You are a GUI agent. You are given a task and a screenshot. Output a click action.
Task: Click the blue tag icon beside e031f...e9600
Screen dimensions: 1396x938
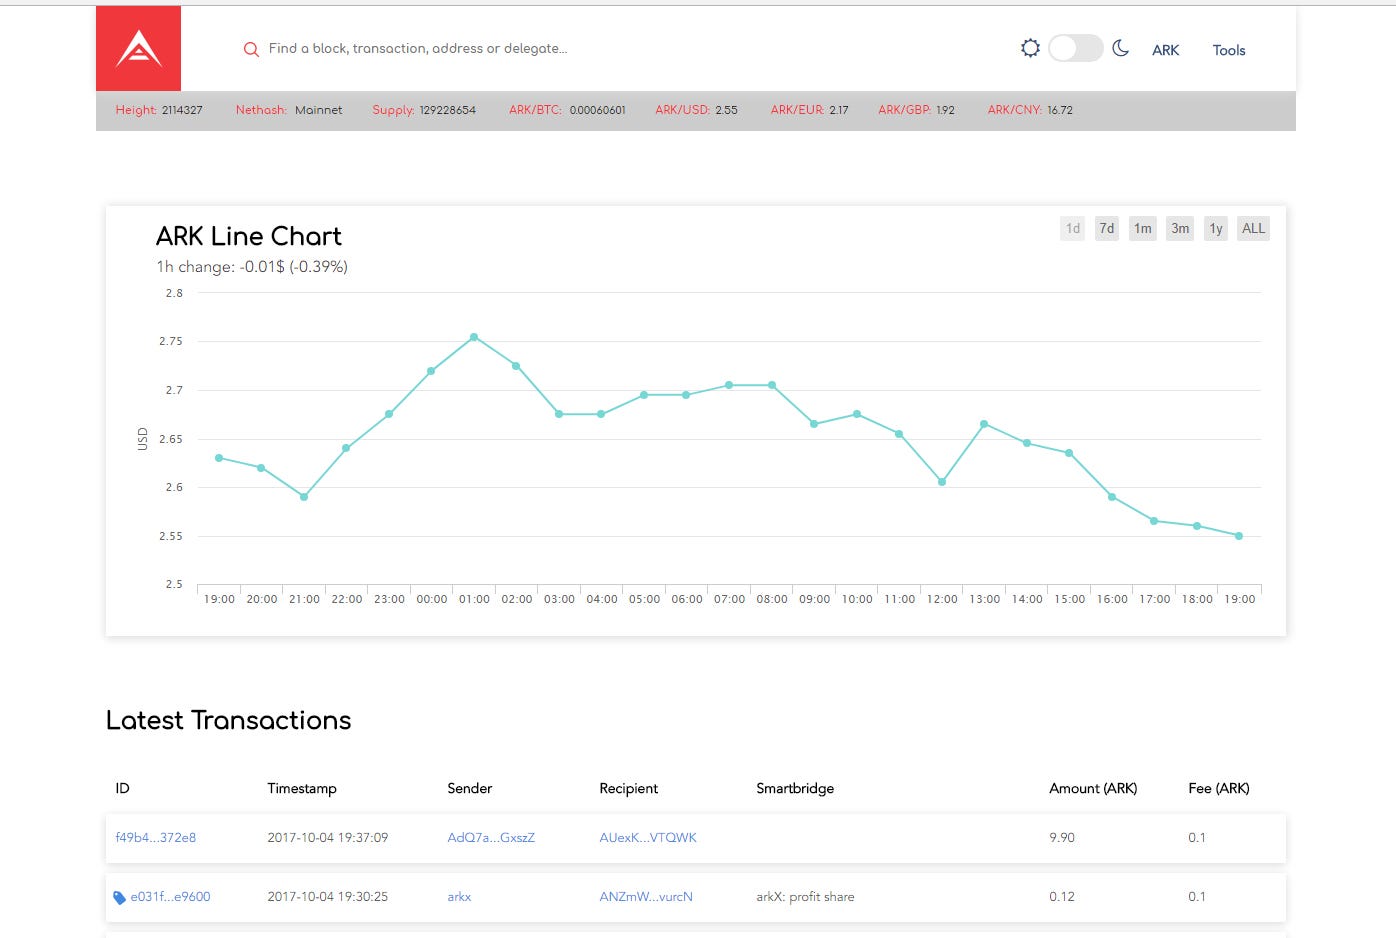point(119,897)
